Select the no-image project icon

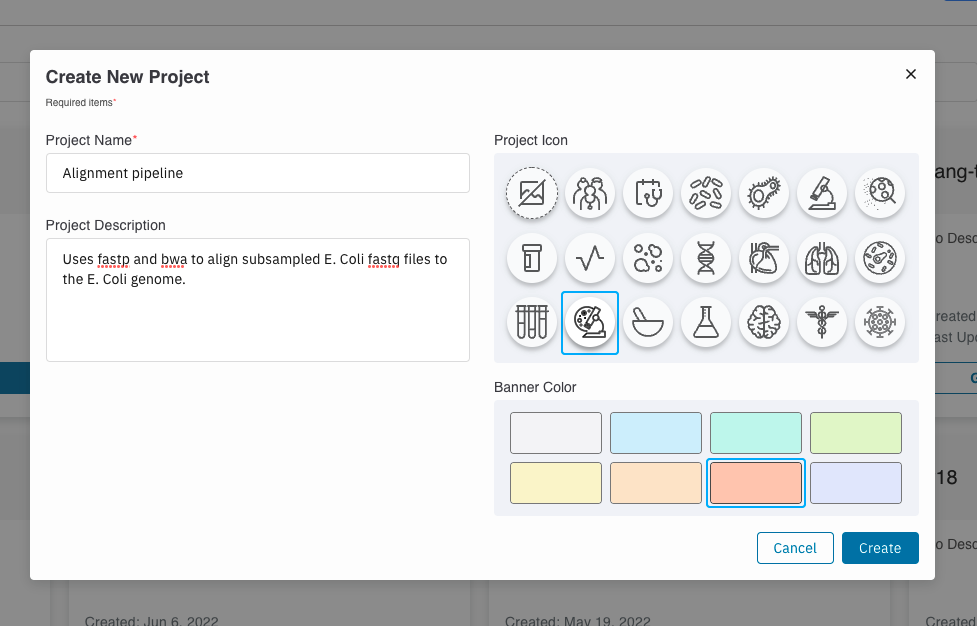point(531,193)
